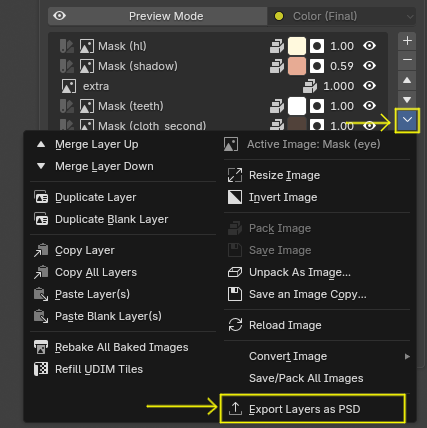427x428 pixels.
Task: Choose Resize Image
Action: point(317,175)
